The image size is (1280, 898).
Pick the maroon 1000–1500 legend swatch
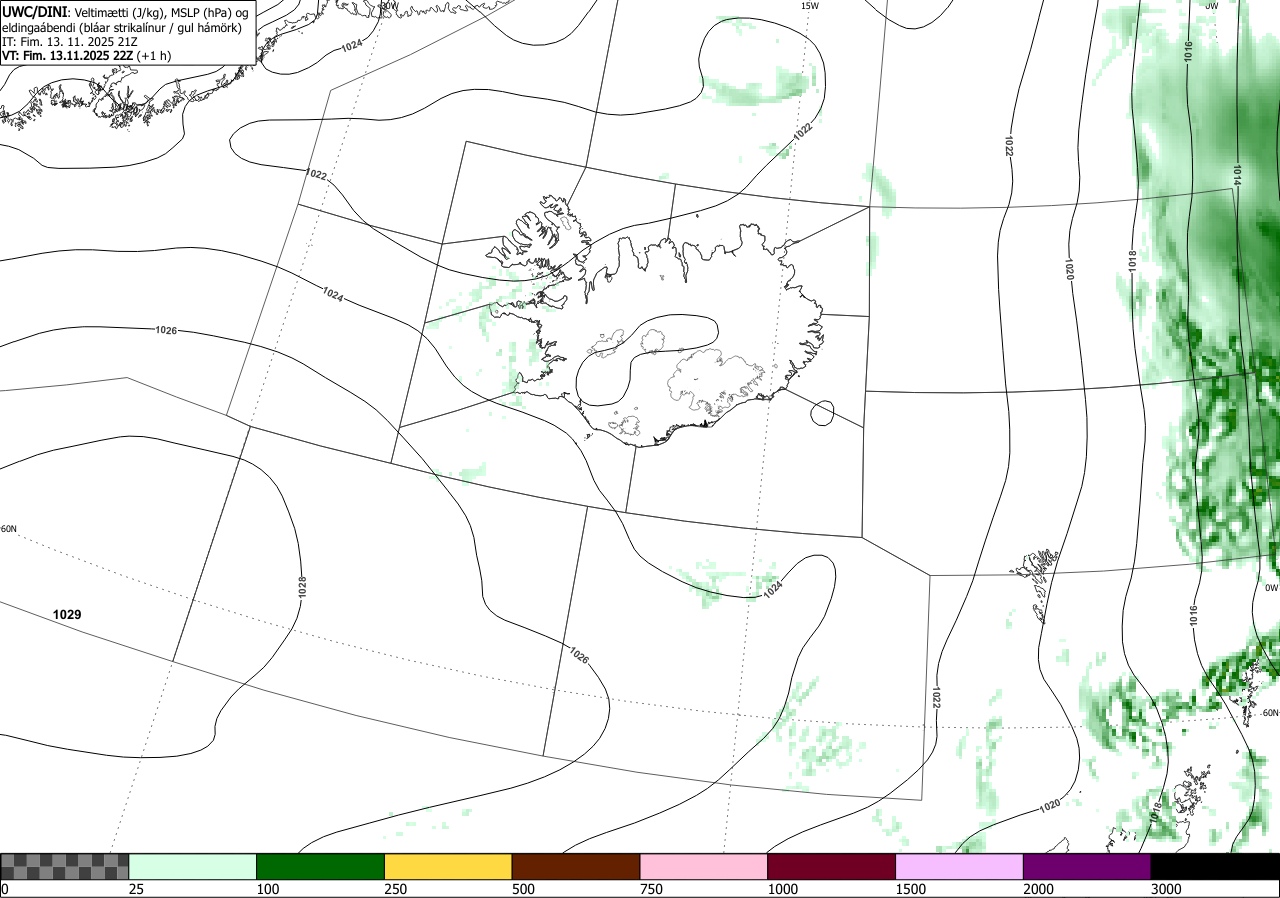click(832, 866)
